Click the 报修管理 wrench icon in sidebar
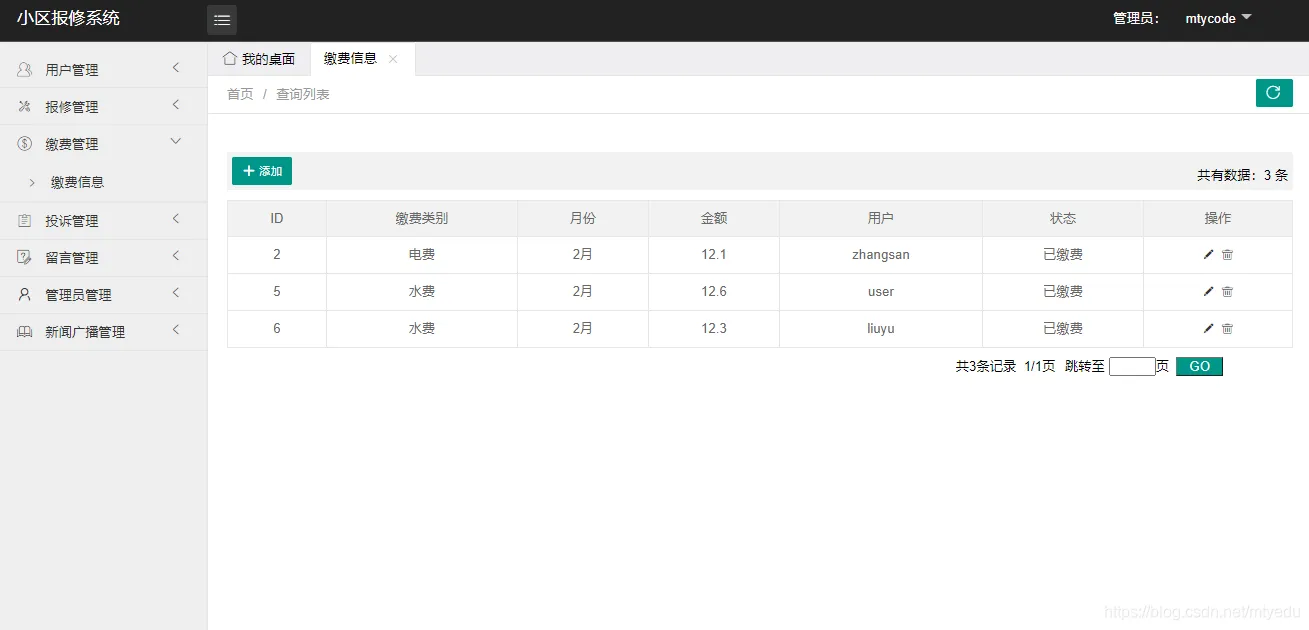The width and height of the screenshot is (1309, 630). point(25,107)
